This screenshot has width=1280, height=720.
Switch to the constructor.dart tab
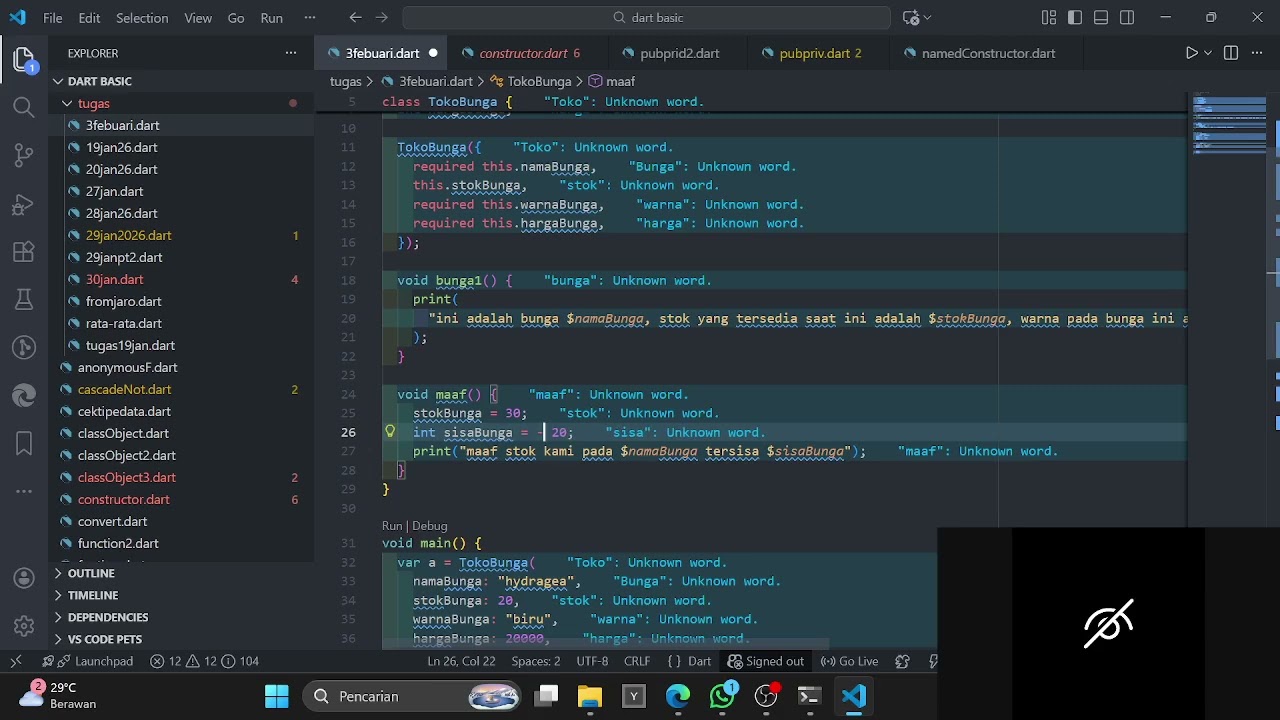522,53
